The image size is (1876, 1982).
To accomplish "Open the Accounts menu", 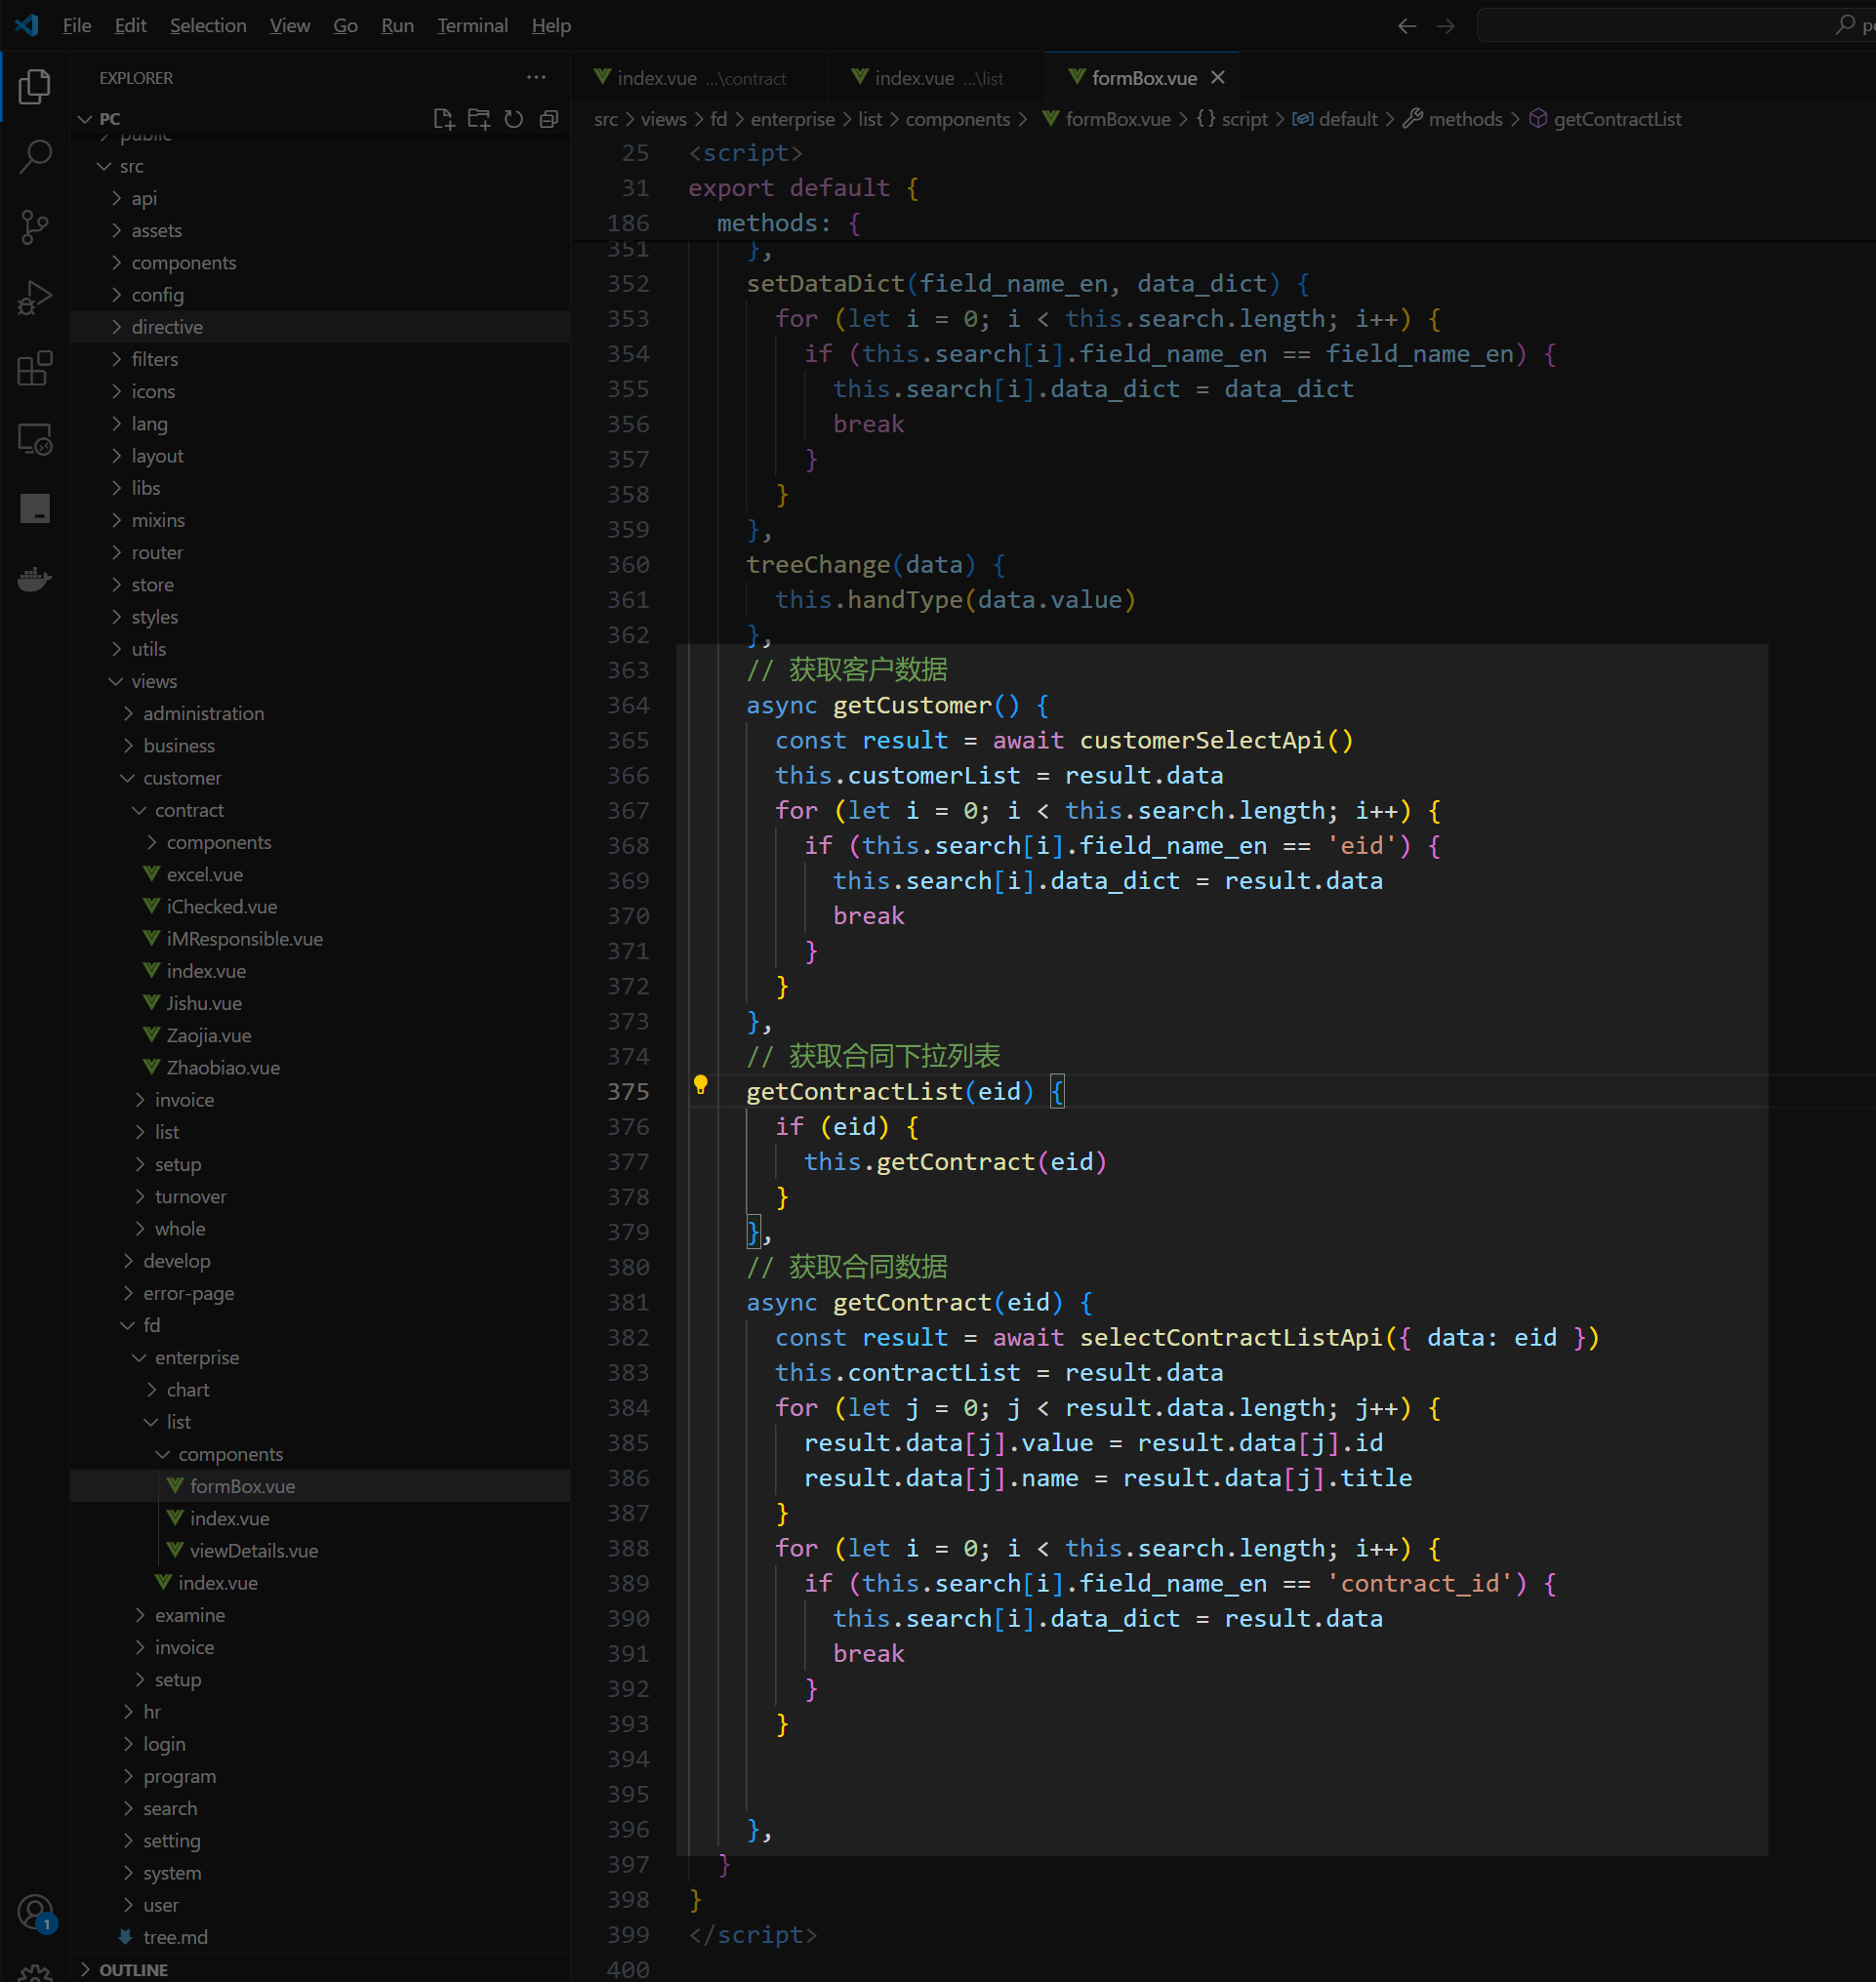I will point(35,1912).
